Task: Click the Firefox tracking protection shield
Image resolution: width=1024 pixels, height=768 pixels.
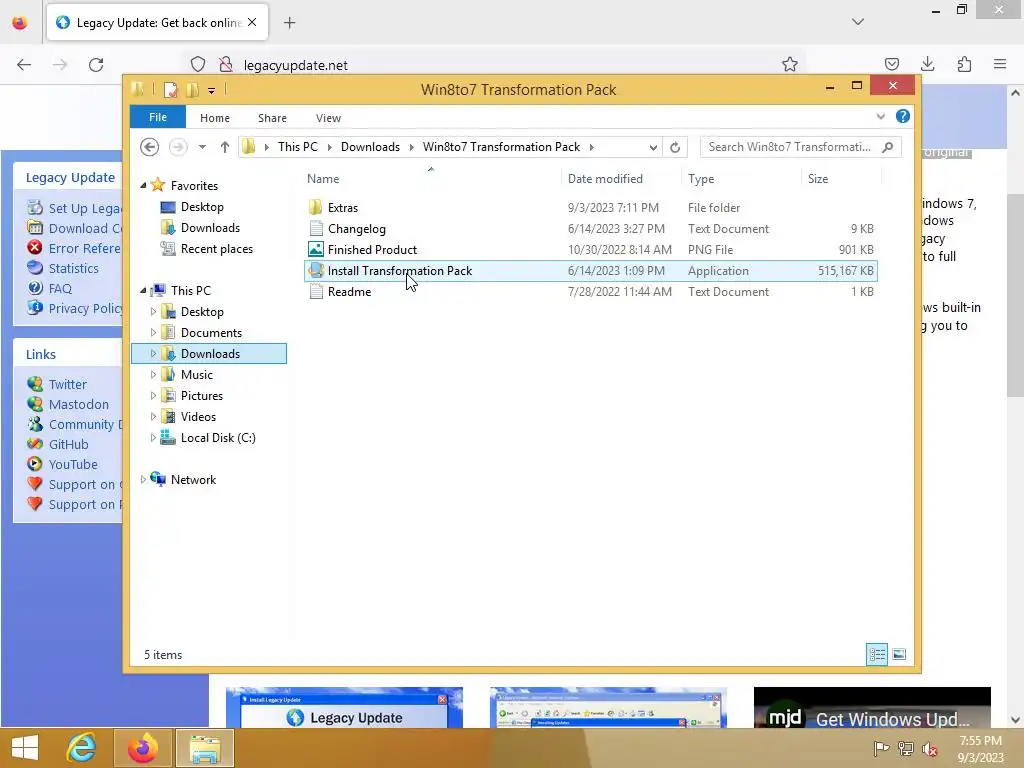Action: (x=198, y=64)
